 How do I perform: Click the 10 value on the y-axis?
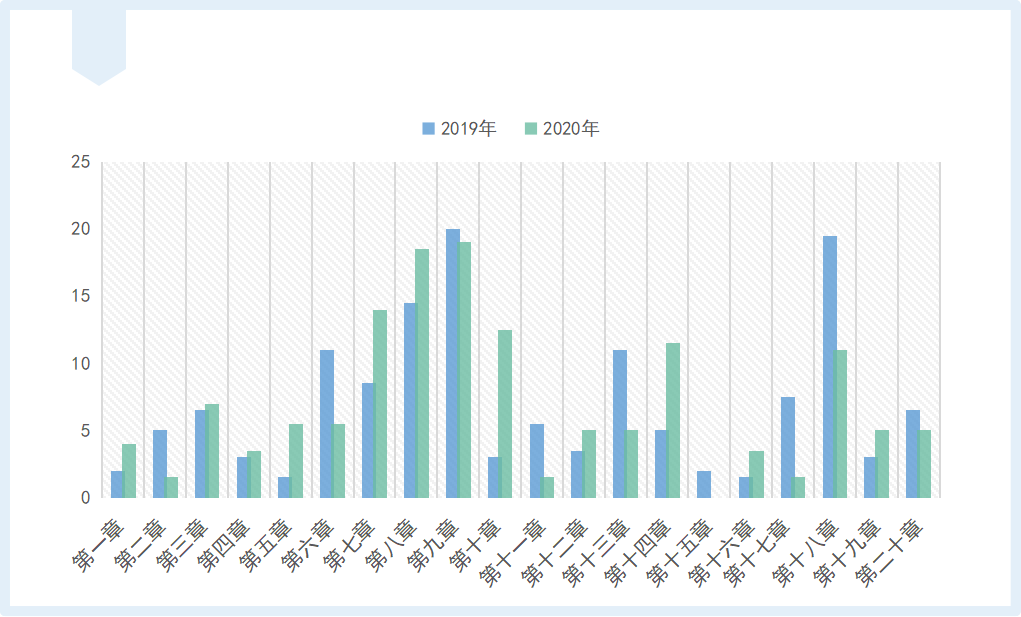point(80,363)
